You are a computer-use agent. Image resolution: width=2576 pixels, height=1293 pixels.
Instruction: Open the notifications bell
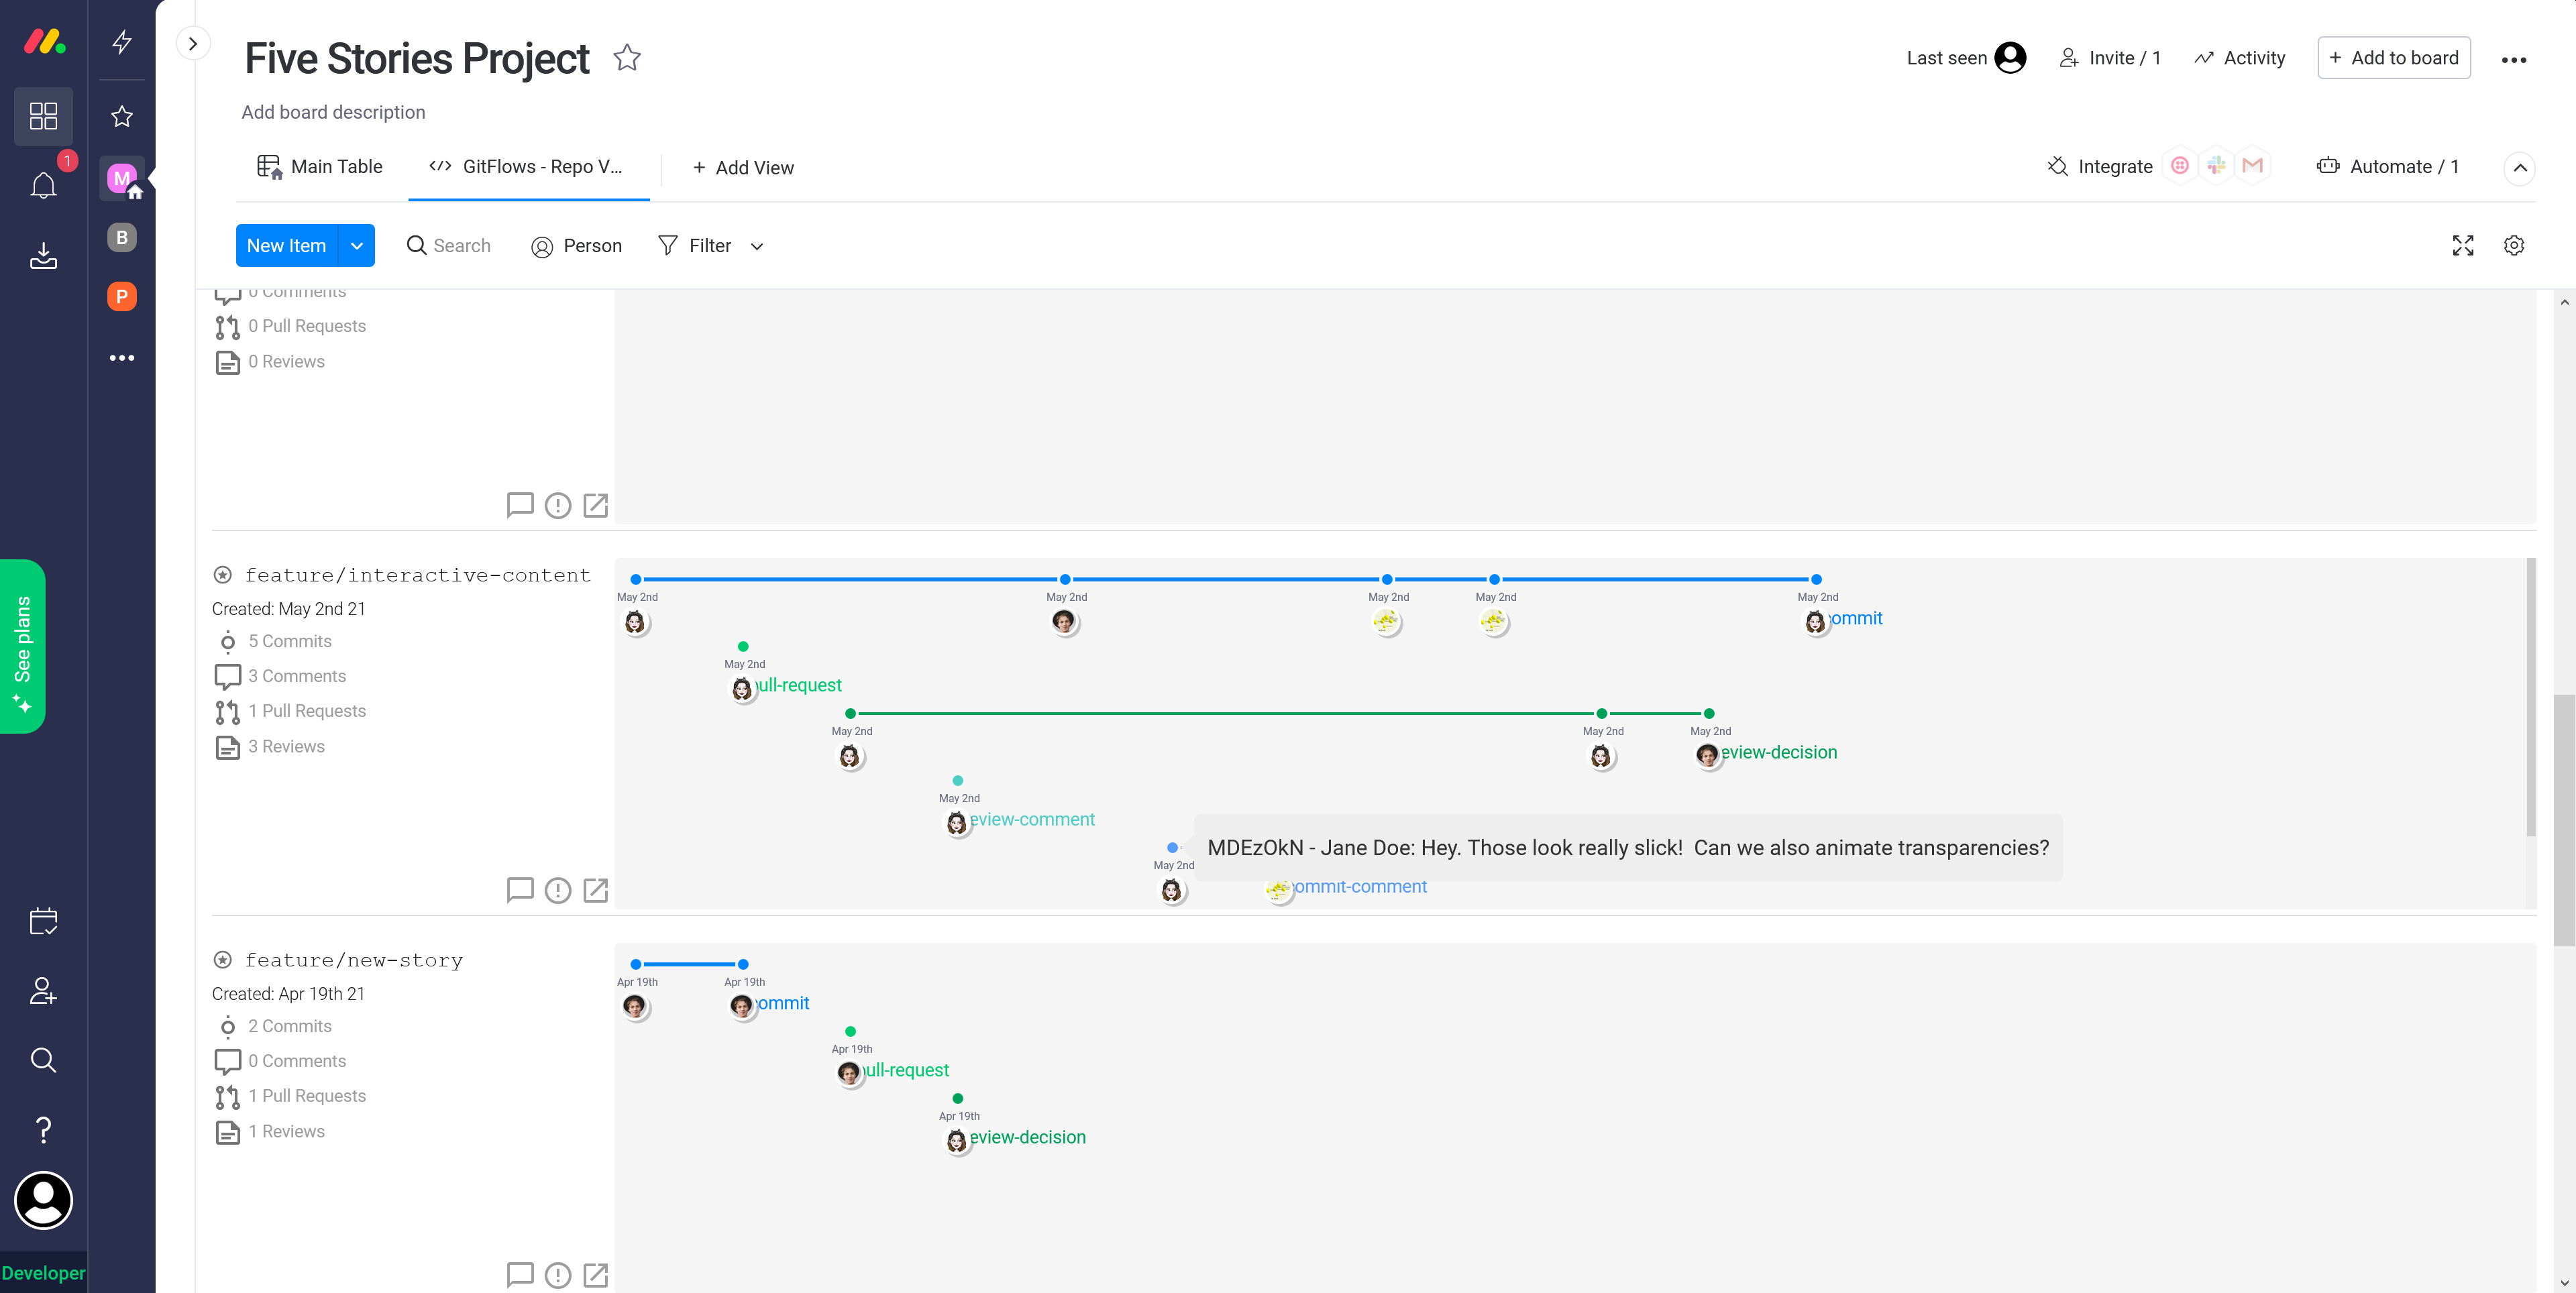tap(43, 185)
